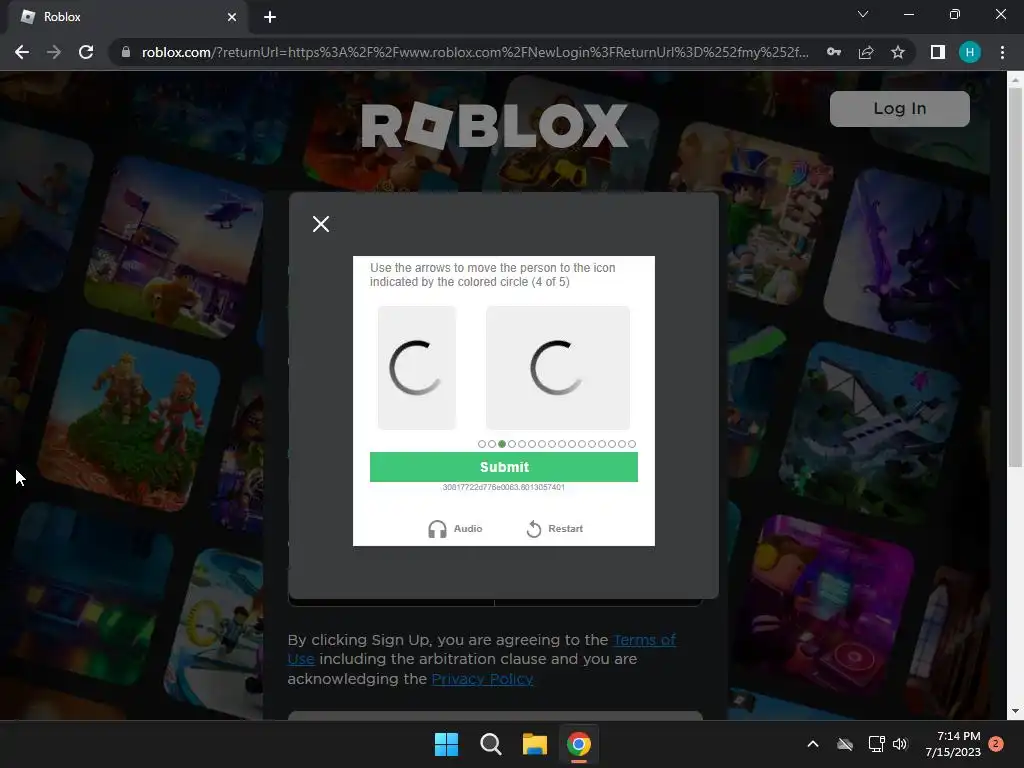Open the Privacy Policy link
Image resolution: width=1024 pixels, height=768 pixels.
pos(482,679)
